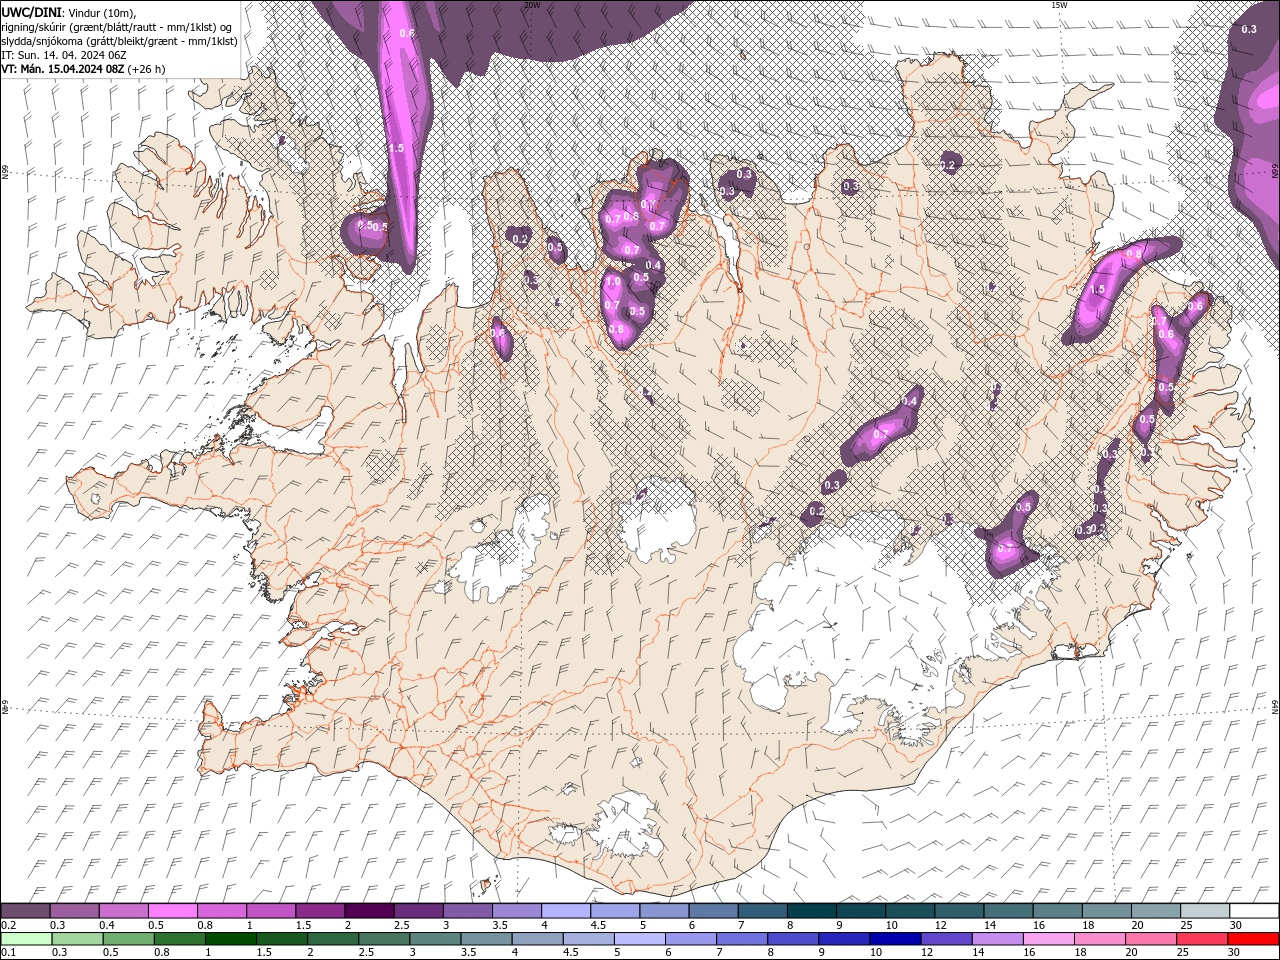Click the snow legend label '4.5'

tap(597, 925)
